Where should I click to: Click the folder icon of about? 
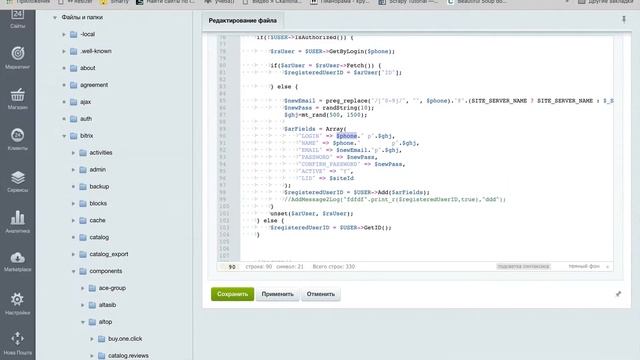click(73, 68)
